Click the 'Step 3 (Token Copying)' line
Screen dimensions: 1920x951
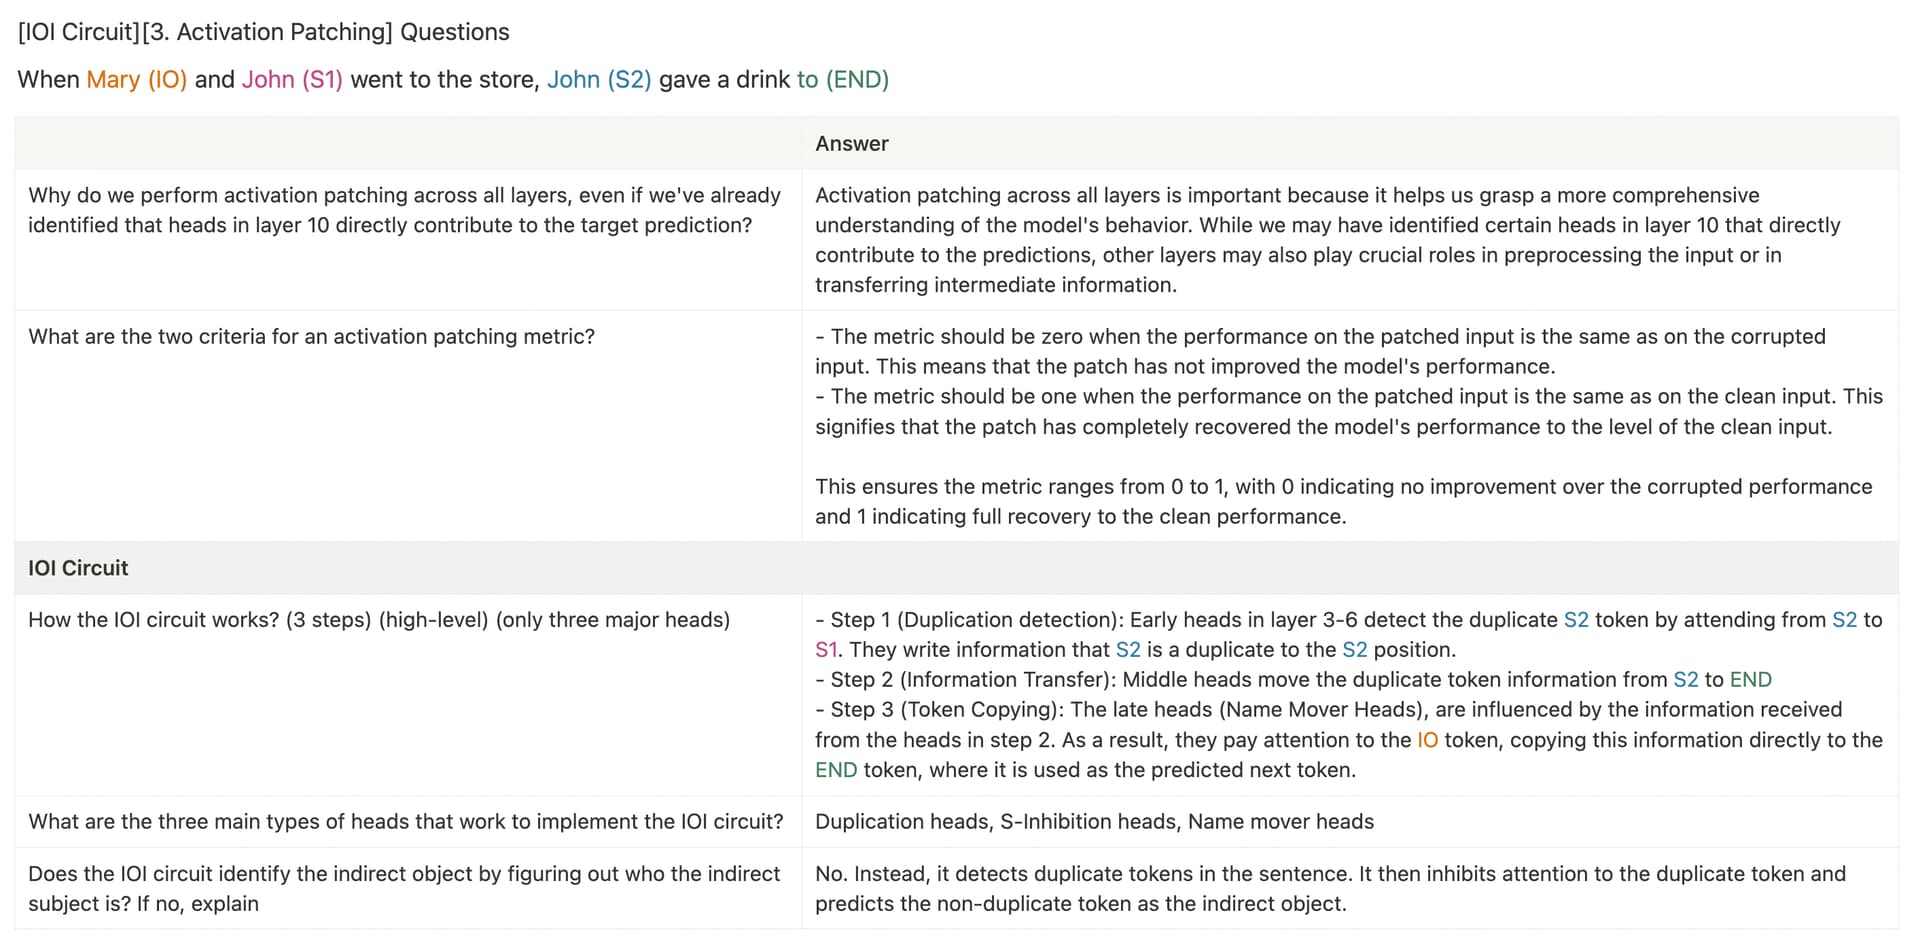pos(1349,740)
